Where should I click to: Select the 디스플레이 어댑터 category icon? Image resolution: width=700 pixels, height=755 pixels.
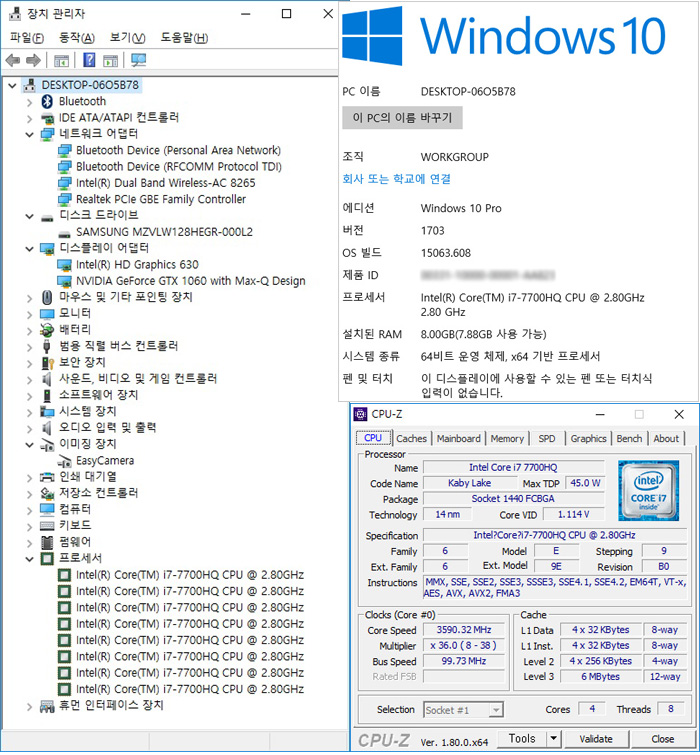(x=47, y=248)
